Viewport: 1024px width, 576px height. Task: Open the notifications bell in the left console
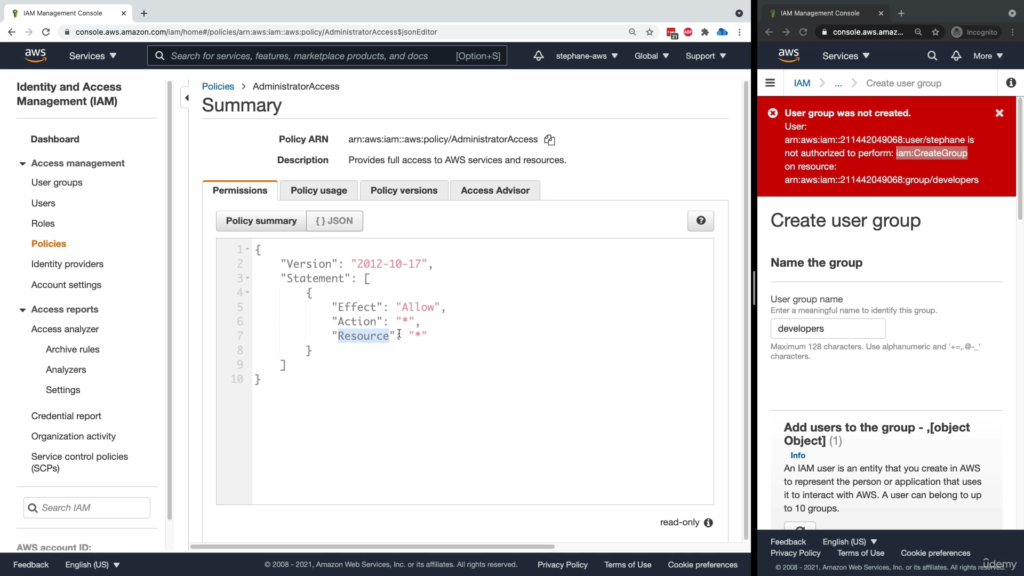pyautogui.click(x=538, y=56)
